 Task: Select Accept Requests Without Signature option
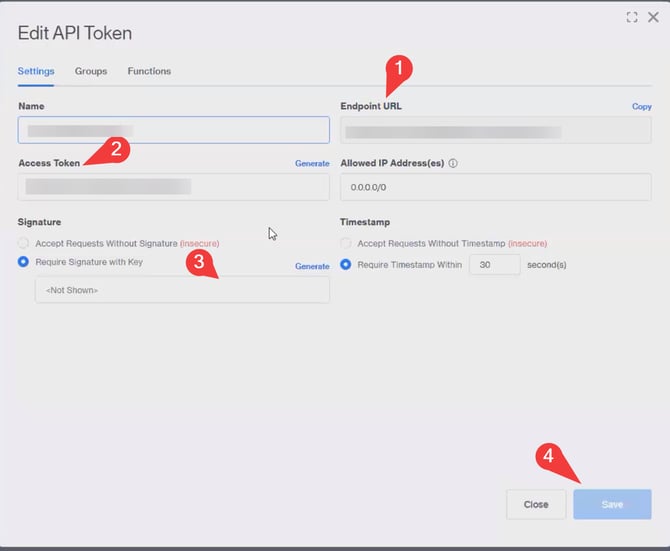click(x=24, y=243)
